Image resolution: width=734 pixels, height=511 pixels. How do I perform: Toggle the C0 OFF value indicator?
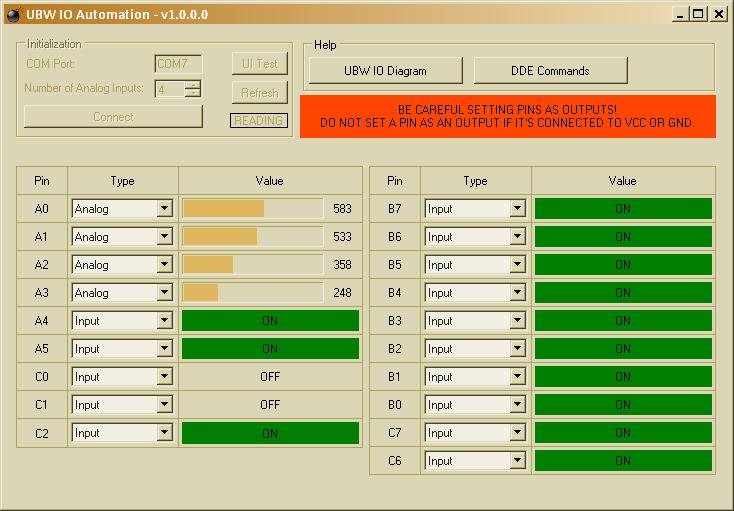coord(270,377)
